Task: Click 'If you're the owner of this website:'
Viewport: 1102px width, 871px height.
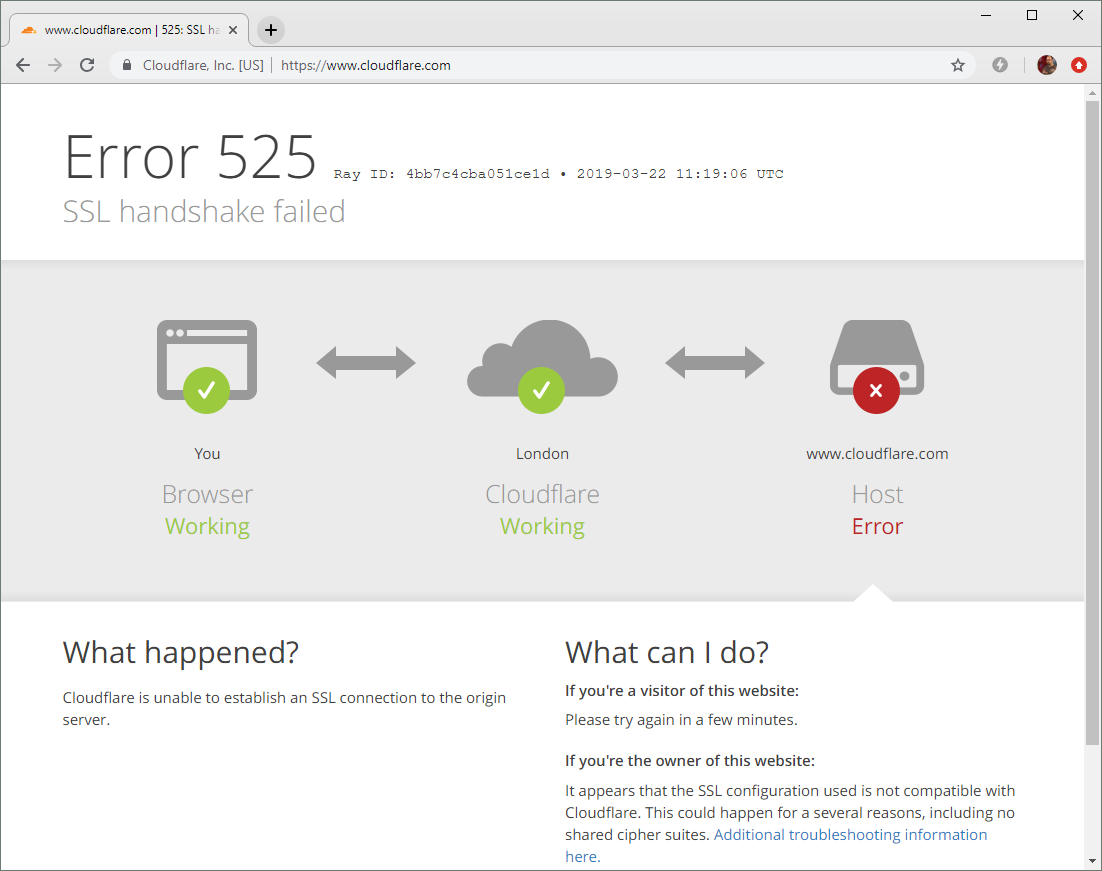Action: pos(690,761)
